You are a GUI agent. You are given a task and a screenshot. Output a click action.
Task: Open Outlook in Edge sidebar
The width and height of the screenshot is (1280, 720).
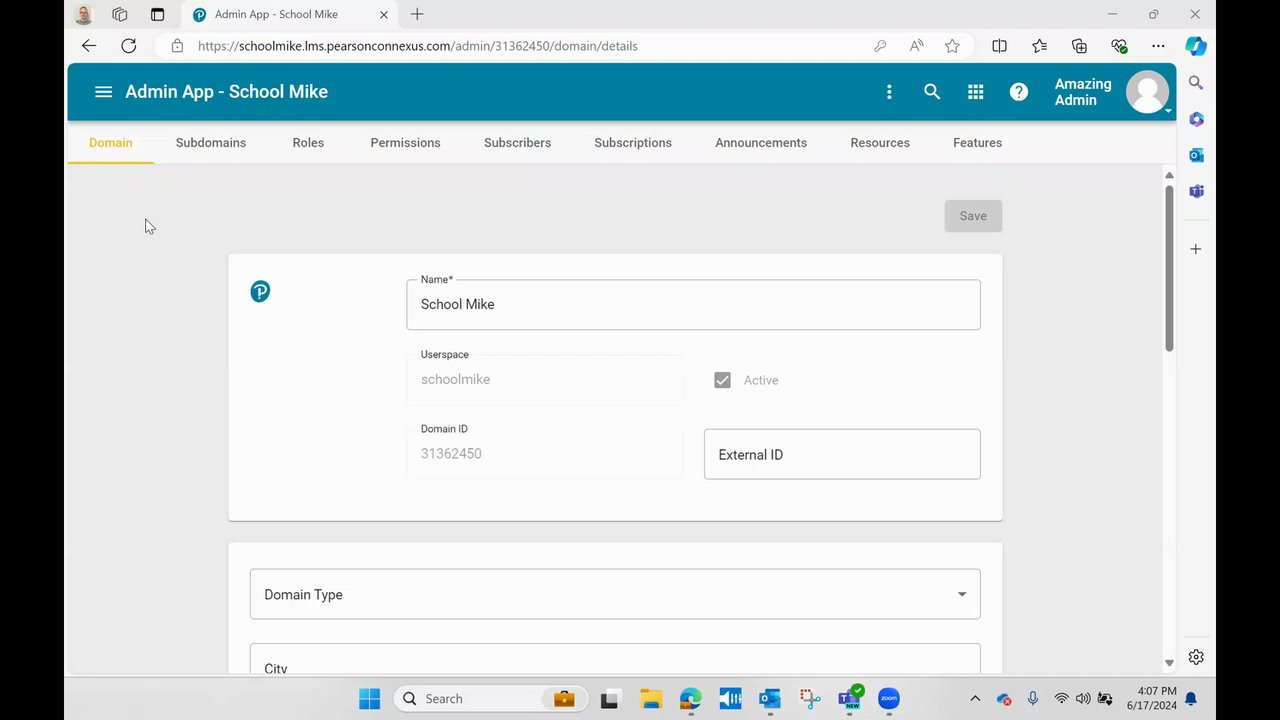[x=1196, y=155]
